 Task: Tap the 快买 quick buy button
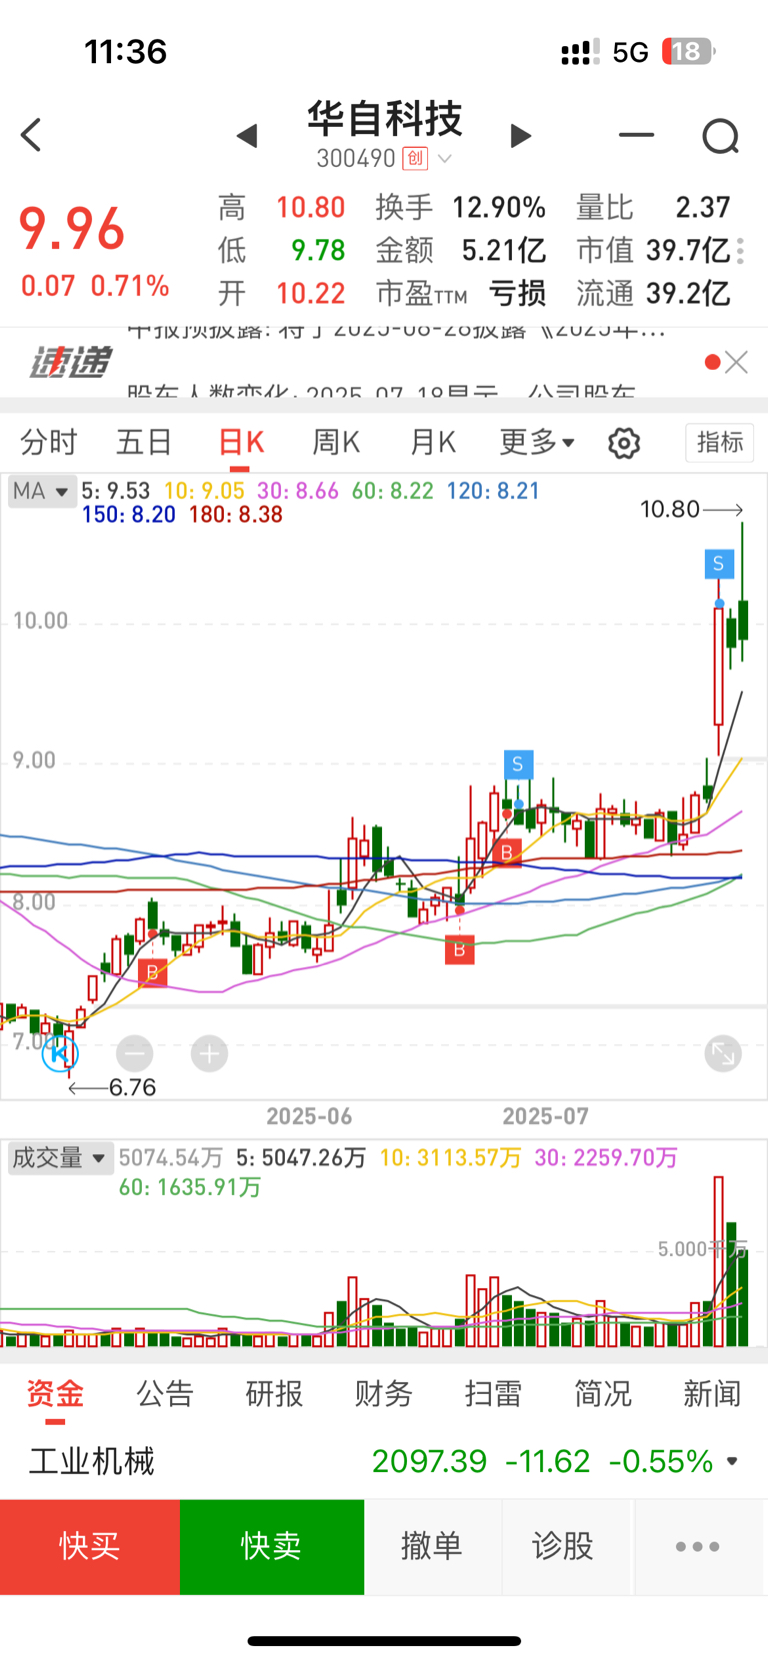(x=90, y=1546)
